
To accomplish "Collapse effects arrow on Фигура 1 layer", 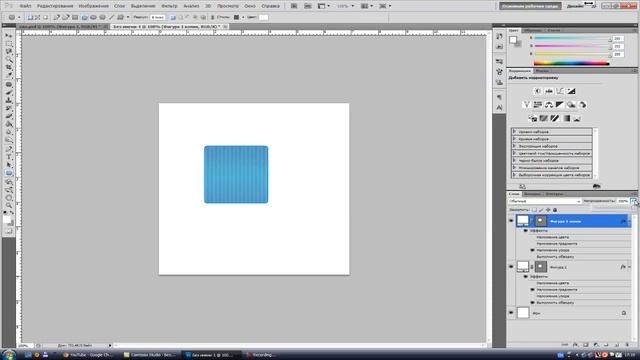I will (629, 267).
